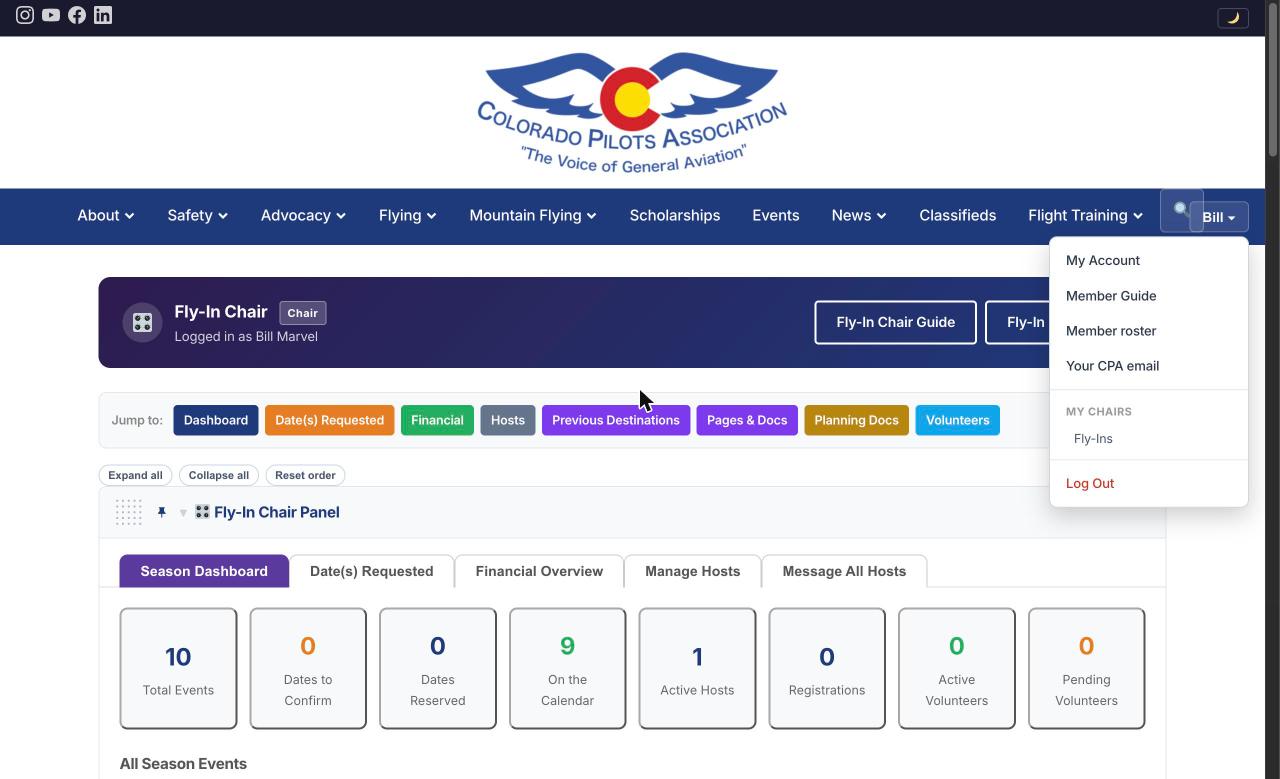Go to the Events page
Image resolution: width=1280 pixels, height=779 pixels.
tap(776, 215)
